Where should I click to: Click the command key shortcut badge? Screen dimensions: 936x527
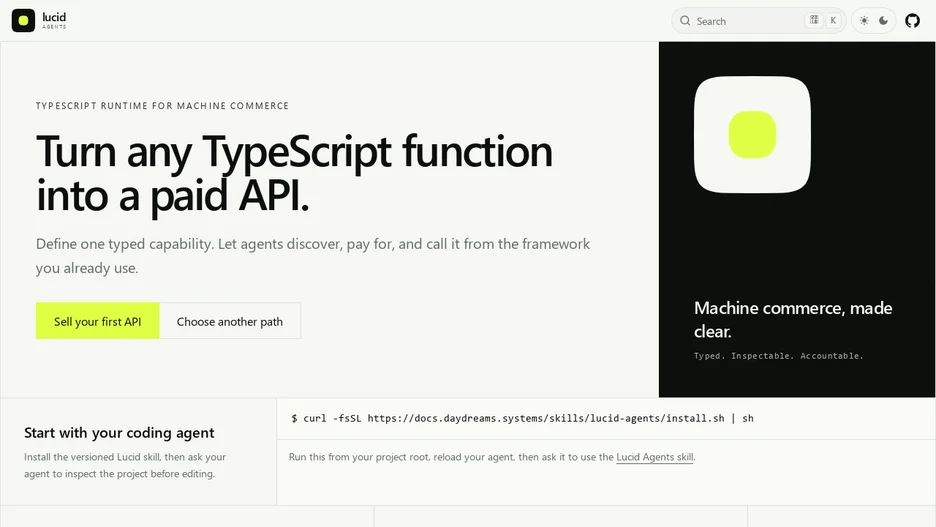pos(814,21)
